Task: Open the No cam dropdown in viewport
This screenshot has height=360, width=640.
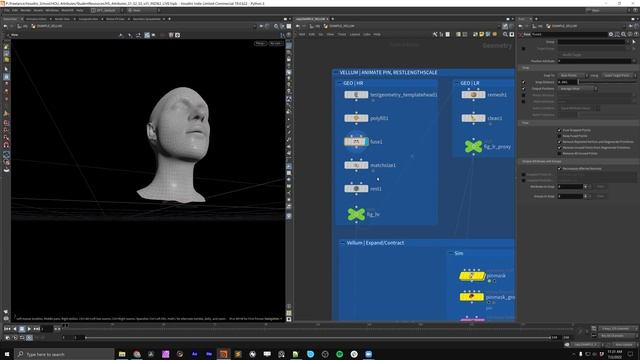Action: point(276,43)
